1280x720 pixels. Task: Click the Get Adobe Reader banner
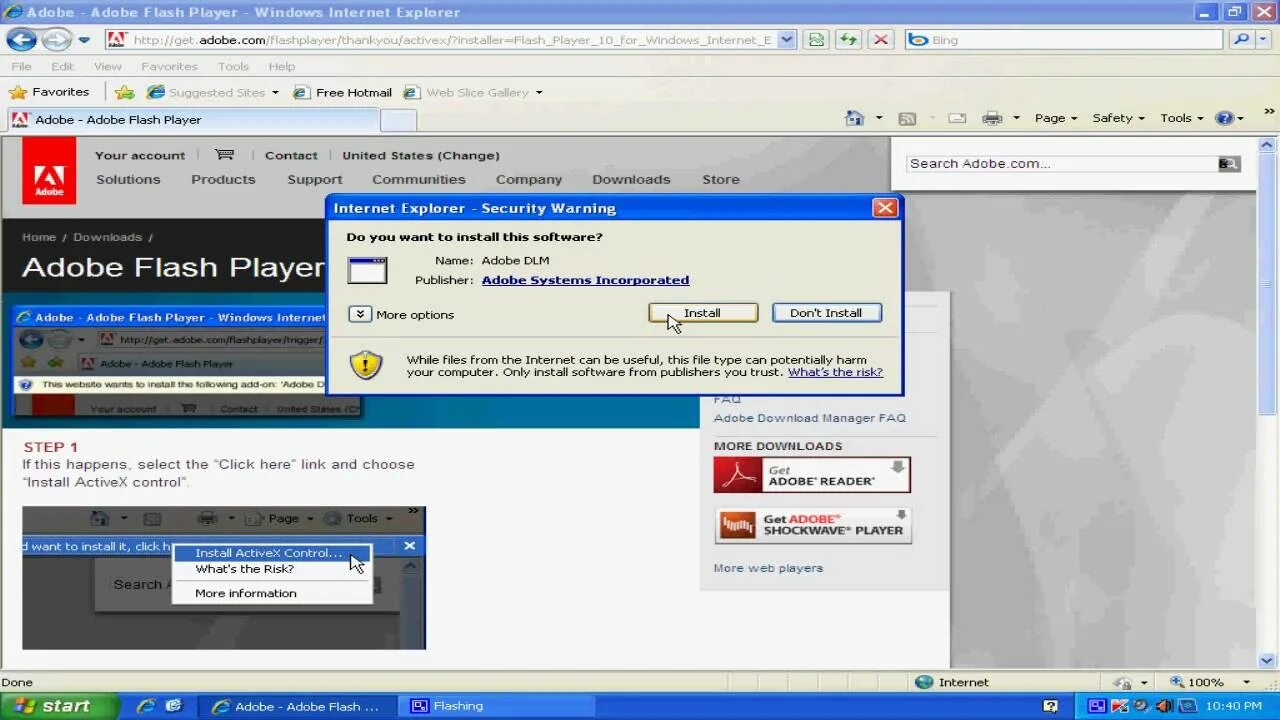(x=812, y=475)
